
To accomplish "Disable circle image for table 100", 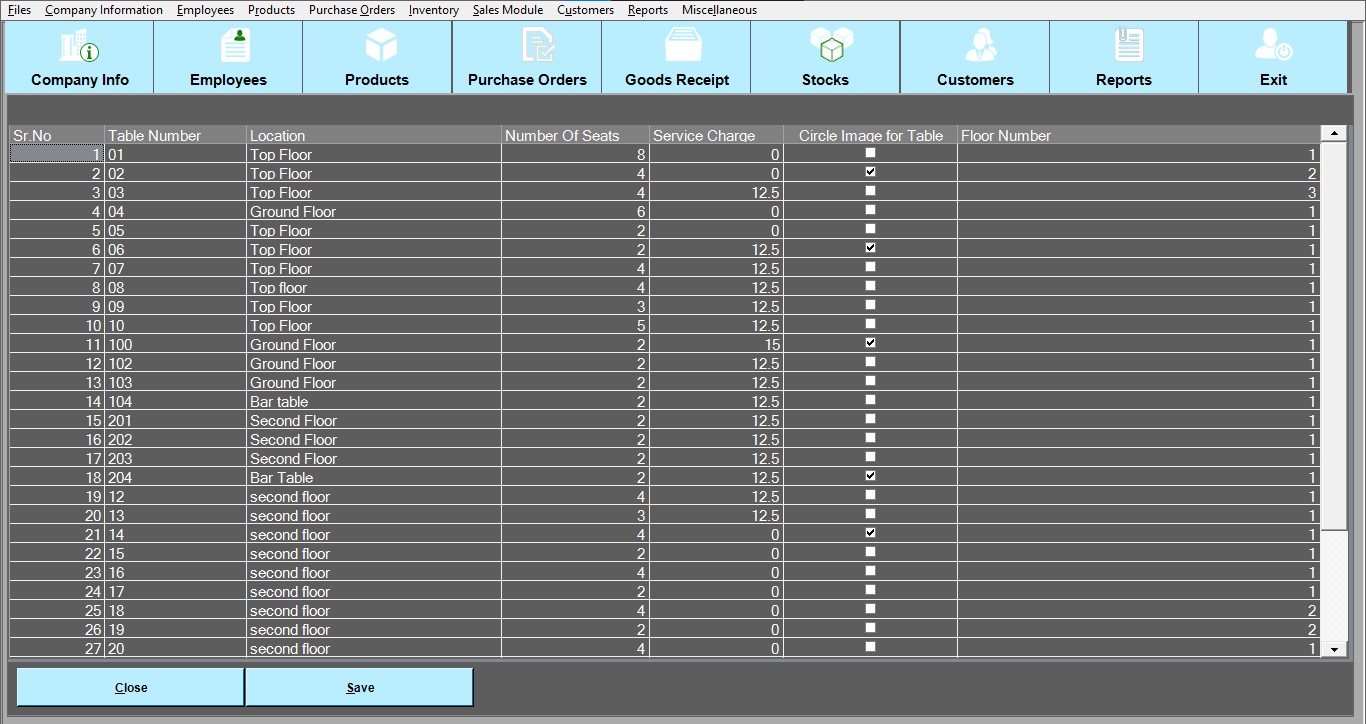I will 870,343.
